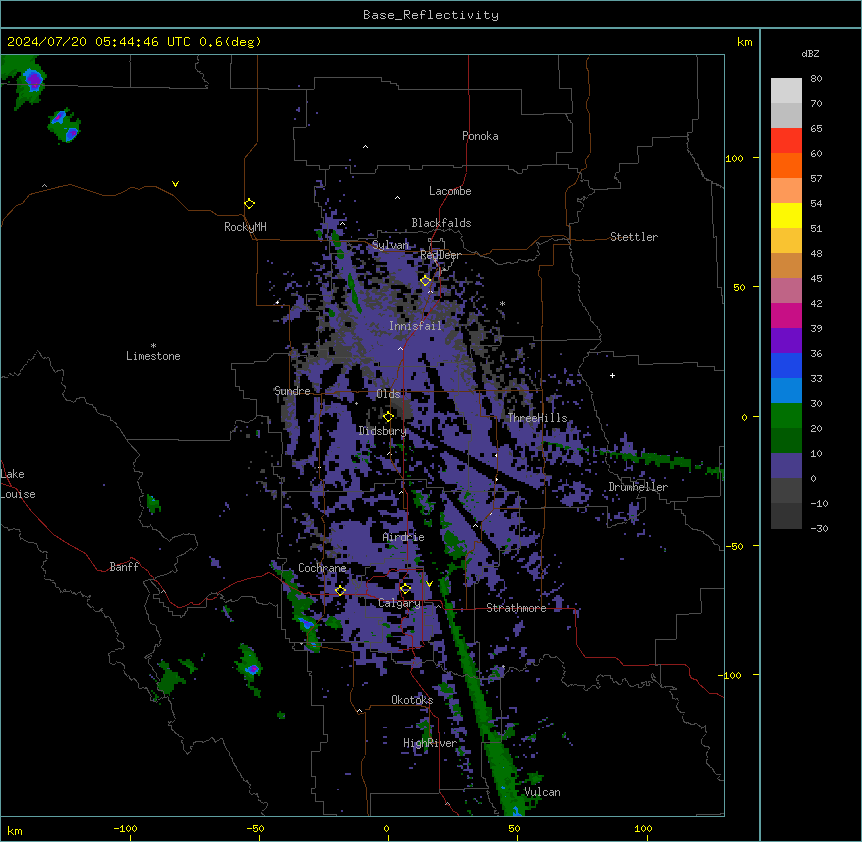Select the Banff label
The width and height of the screenshot is (862, 842).
pyautogui.click(x=124, y=567)
